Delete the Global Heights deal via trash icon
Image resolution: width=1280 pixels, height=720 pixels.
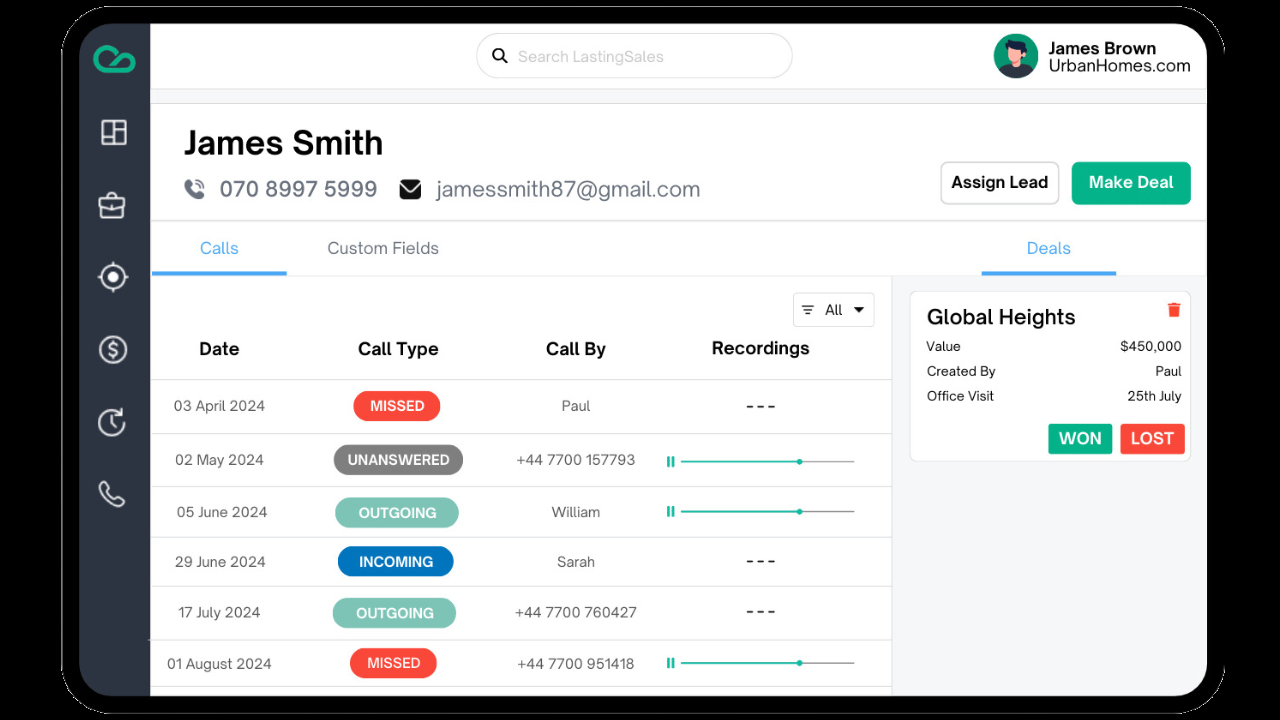pyautogui.click(x=1173, y=310)
